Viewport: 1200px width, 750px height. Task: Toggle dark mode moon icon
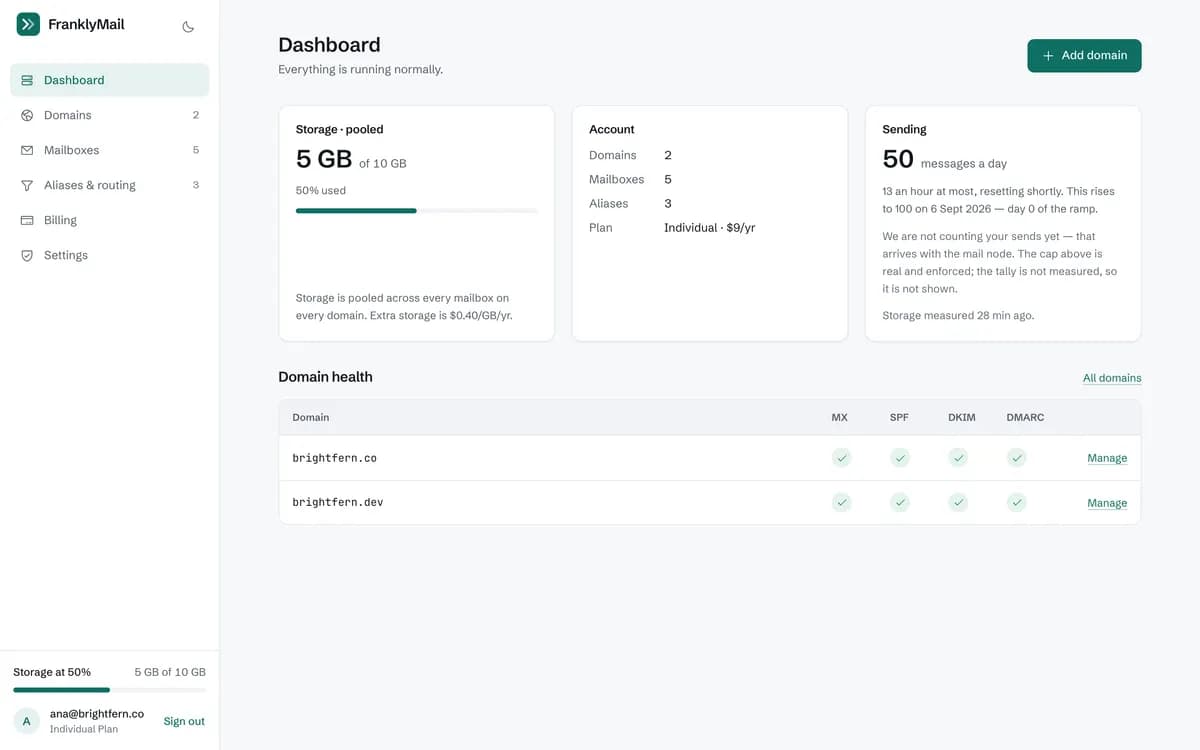(188, 27)
